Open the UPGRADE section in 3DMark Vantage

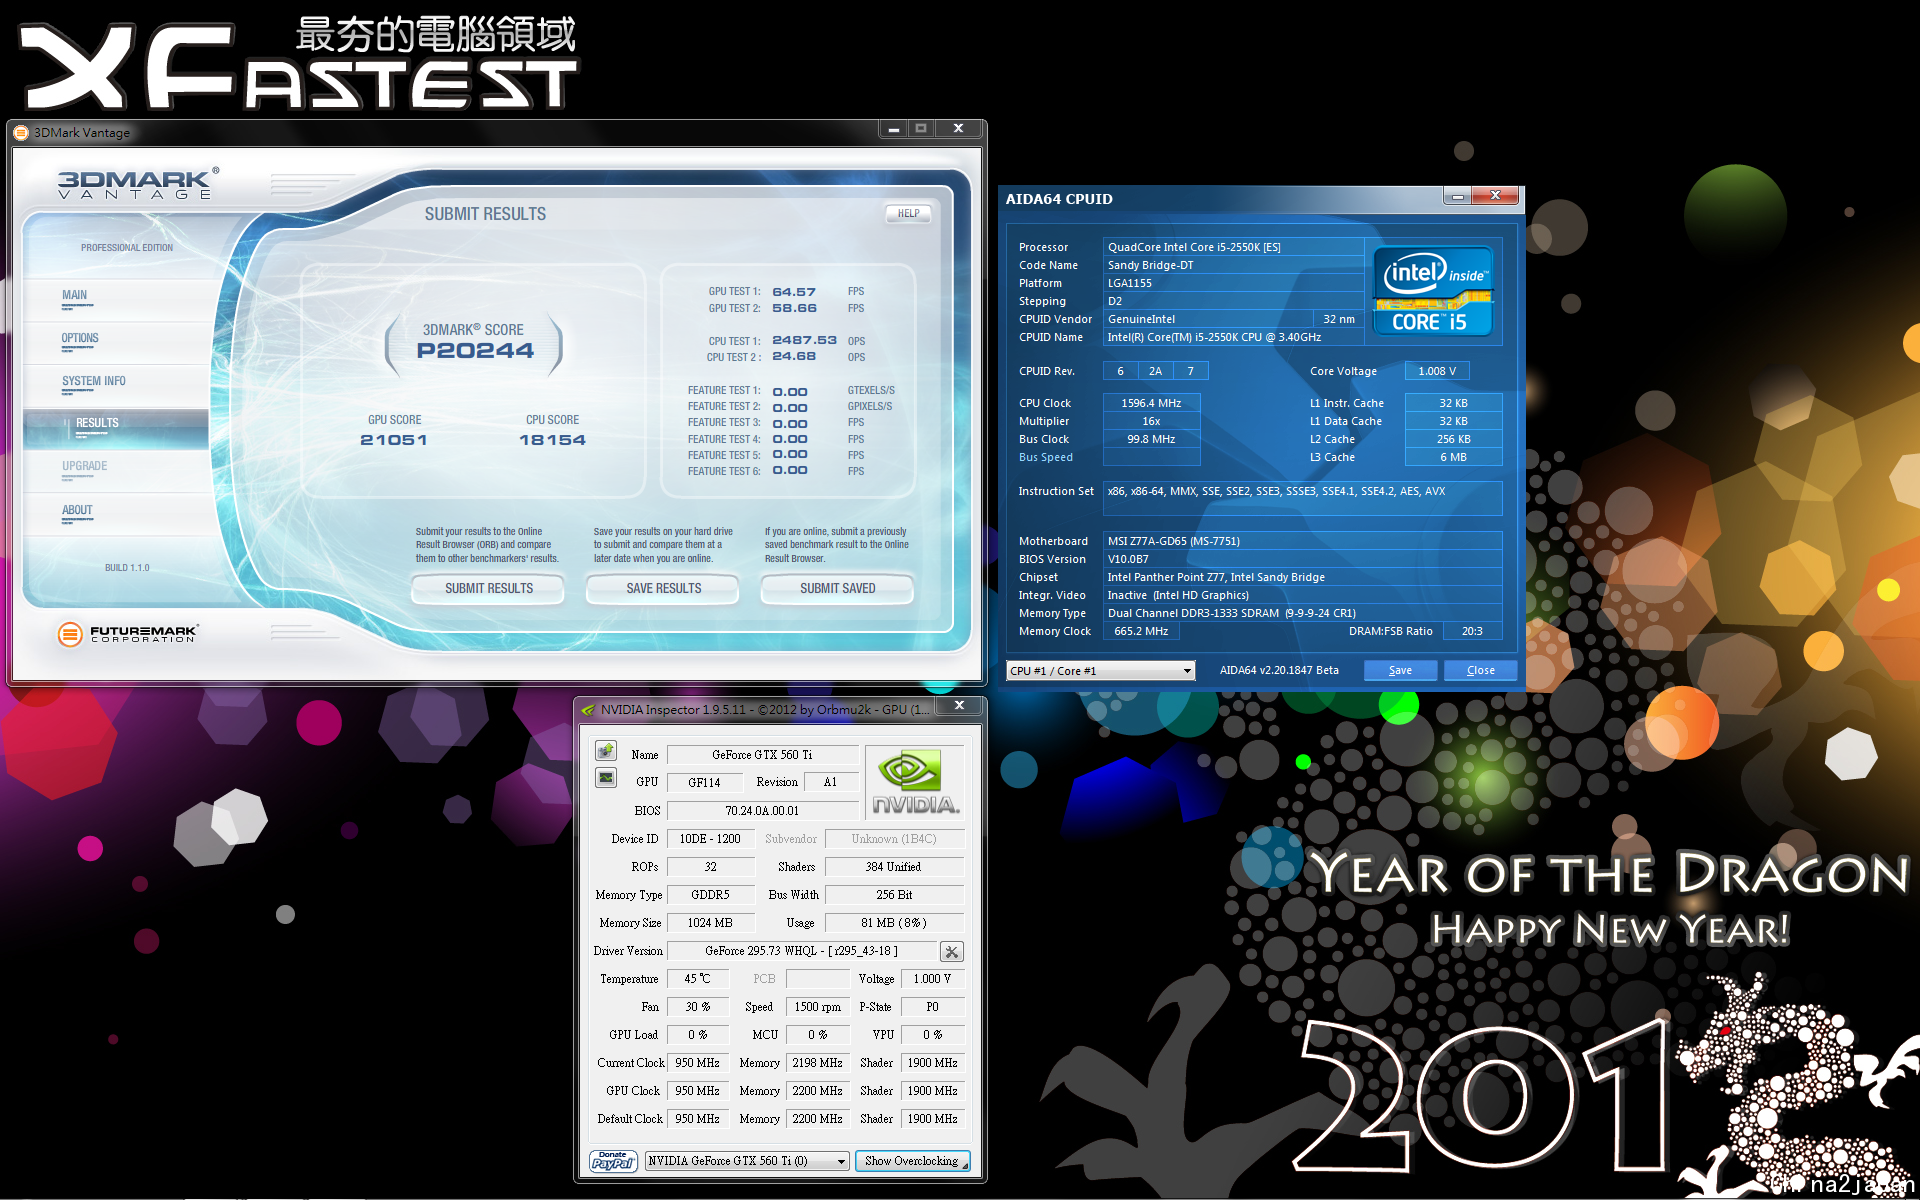tap(84, 466)
